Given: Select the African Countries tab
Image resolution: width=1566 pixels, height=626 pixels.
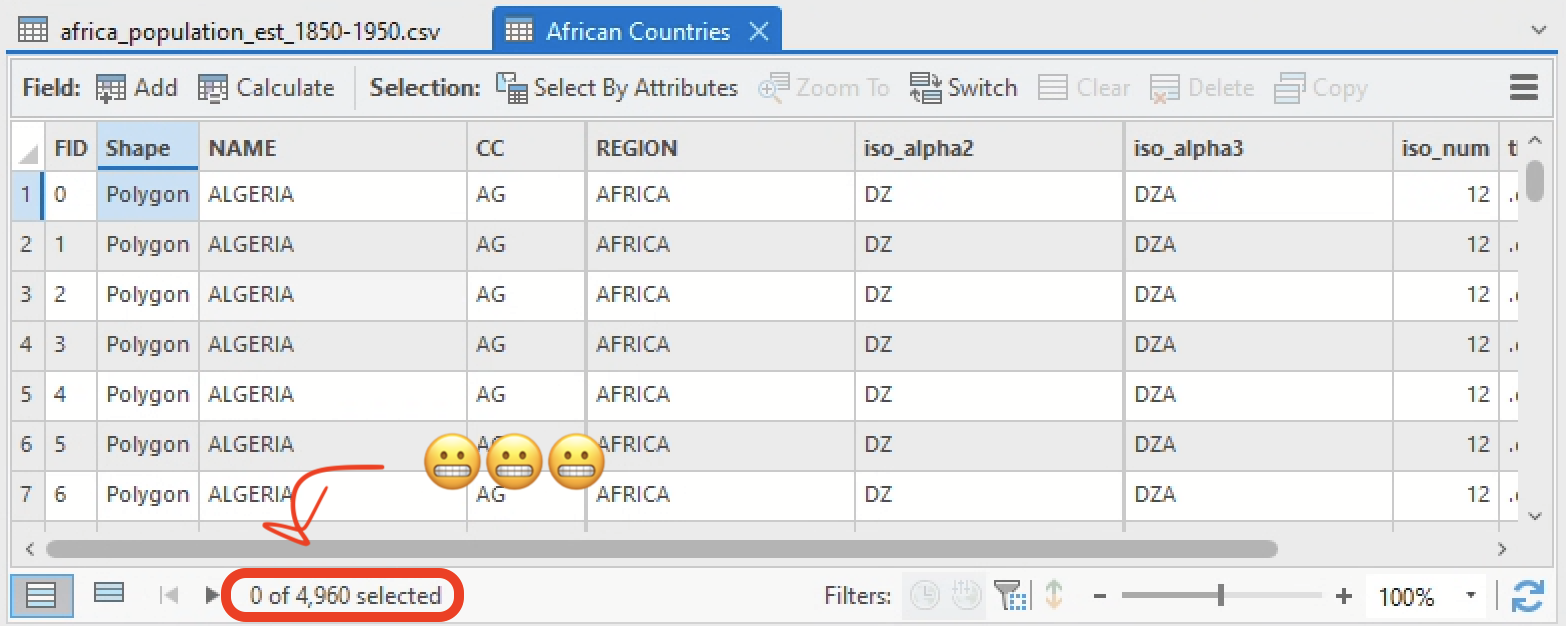Looking at the screenshot, I should coord(636,31).
